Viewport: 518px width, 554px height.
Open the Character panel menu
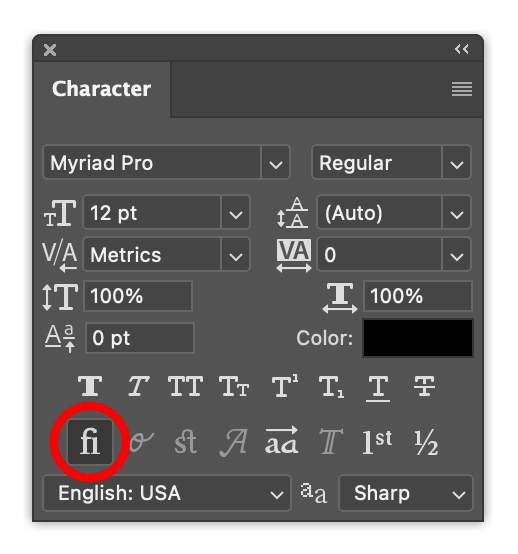pos(462,89)
